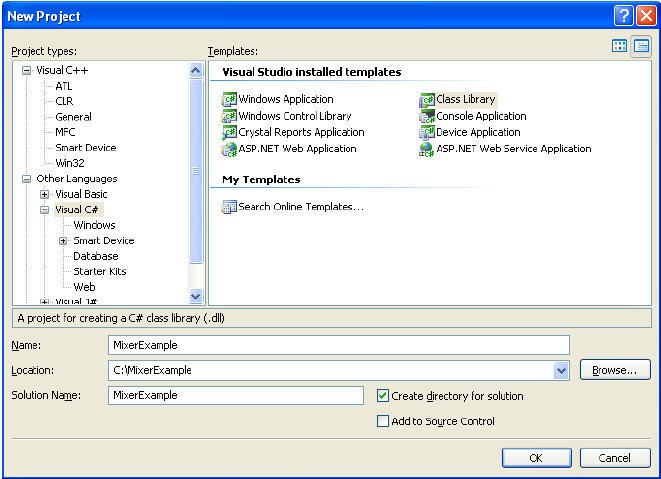Viewport: 661px width, 479px height.
Task: Select the Other Languages node label
Action: point(77,179)
